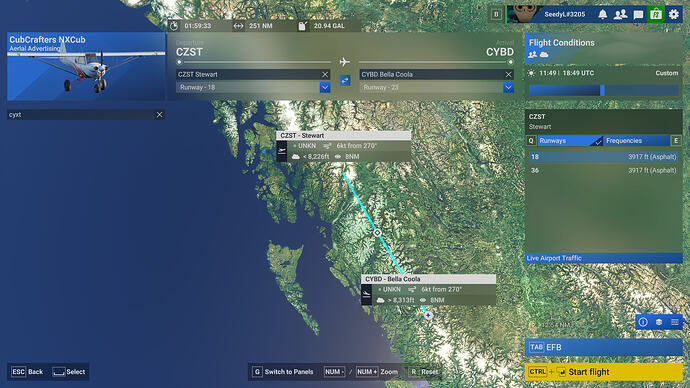Image resolution: width=690 pixels, height=388 pixels.
Task: Click the multiplayer icon under Flight Conditions
Action: pyautogui.click(x=532, y=55)
